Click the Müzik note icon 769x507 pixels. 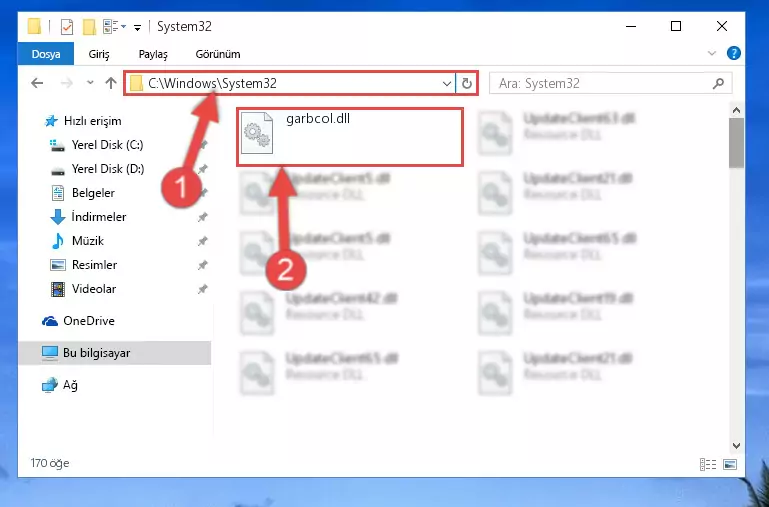pyautogui.click(x=57, y=241)
